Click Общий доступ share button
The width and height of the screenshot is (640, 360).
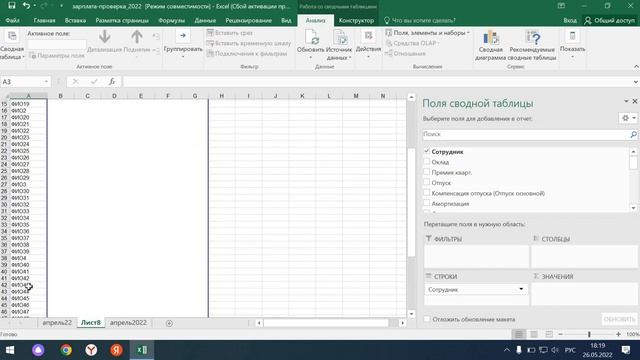click(x=609, y=20)
